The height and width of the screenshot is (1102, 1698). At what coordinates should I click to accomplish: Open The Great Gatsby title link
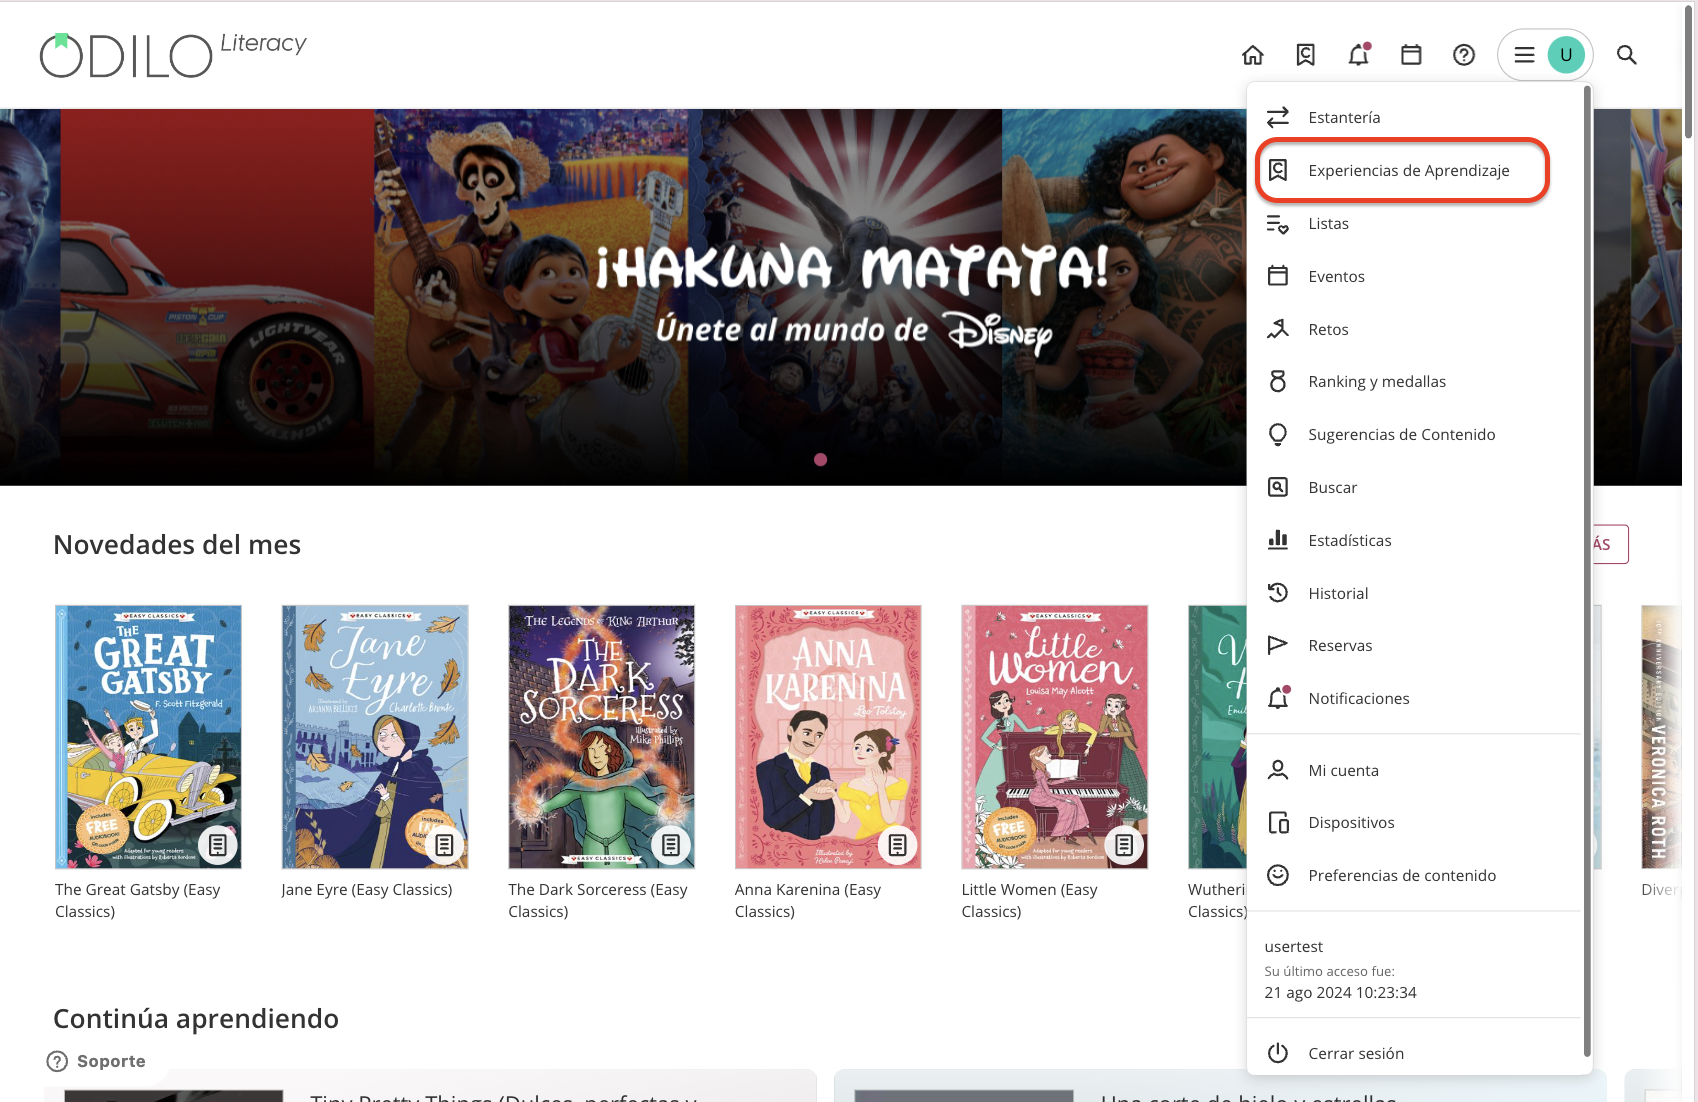click(x=138, y=900)
